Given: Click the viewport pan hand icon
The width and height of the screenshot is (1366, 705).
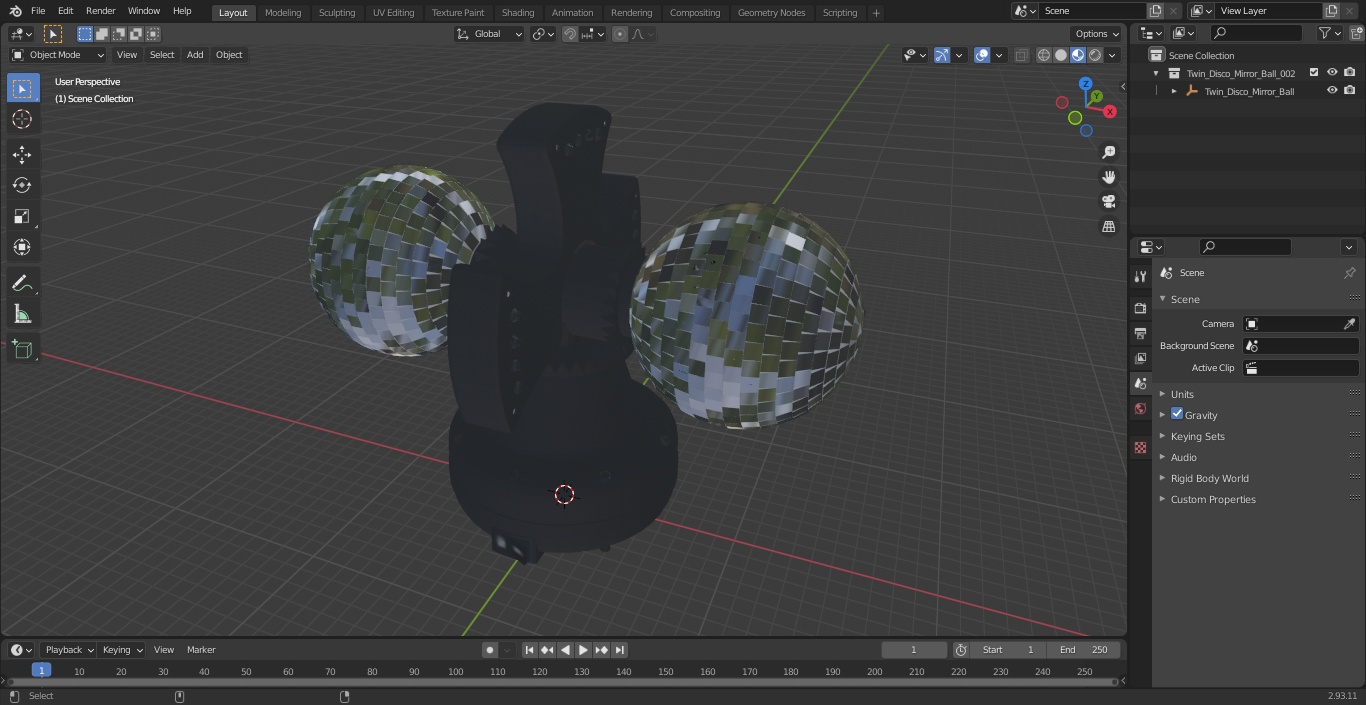Looking at the screenshot, I should (x=1108, y=177).
